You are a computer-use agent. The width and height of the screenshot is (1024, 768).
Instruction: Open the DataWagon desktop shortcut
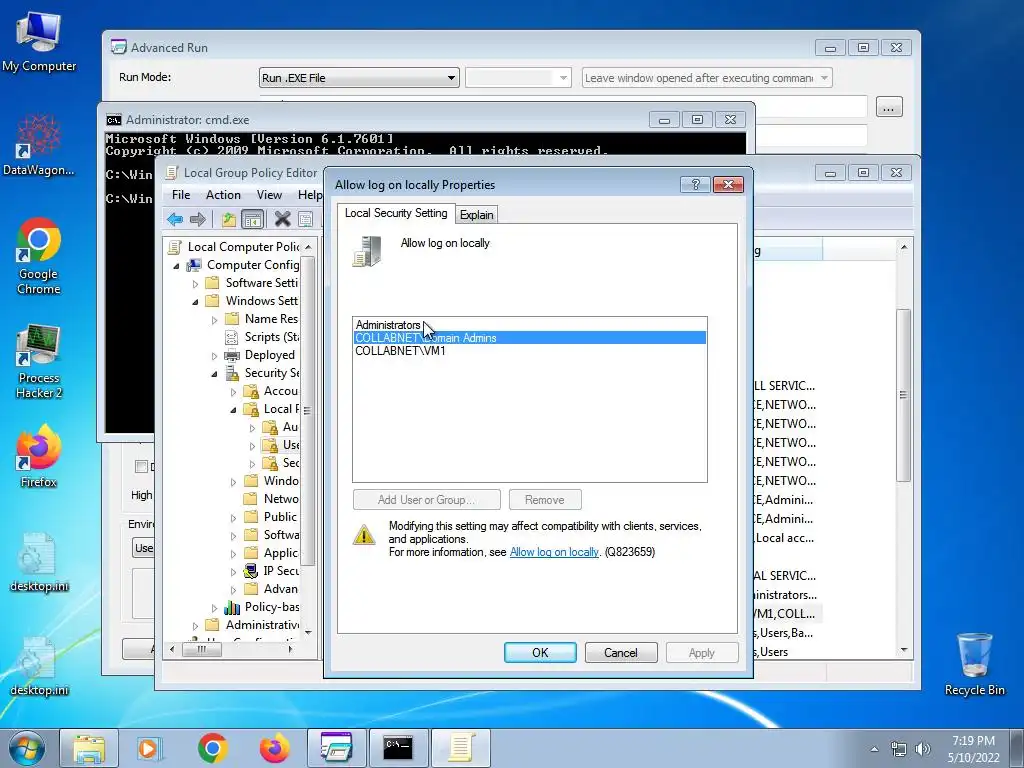[39, 145]
